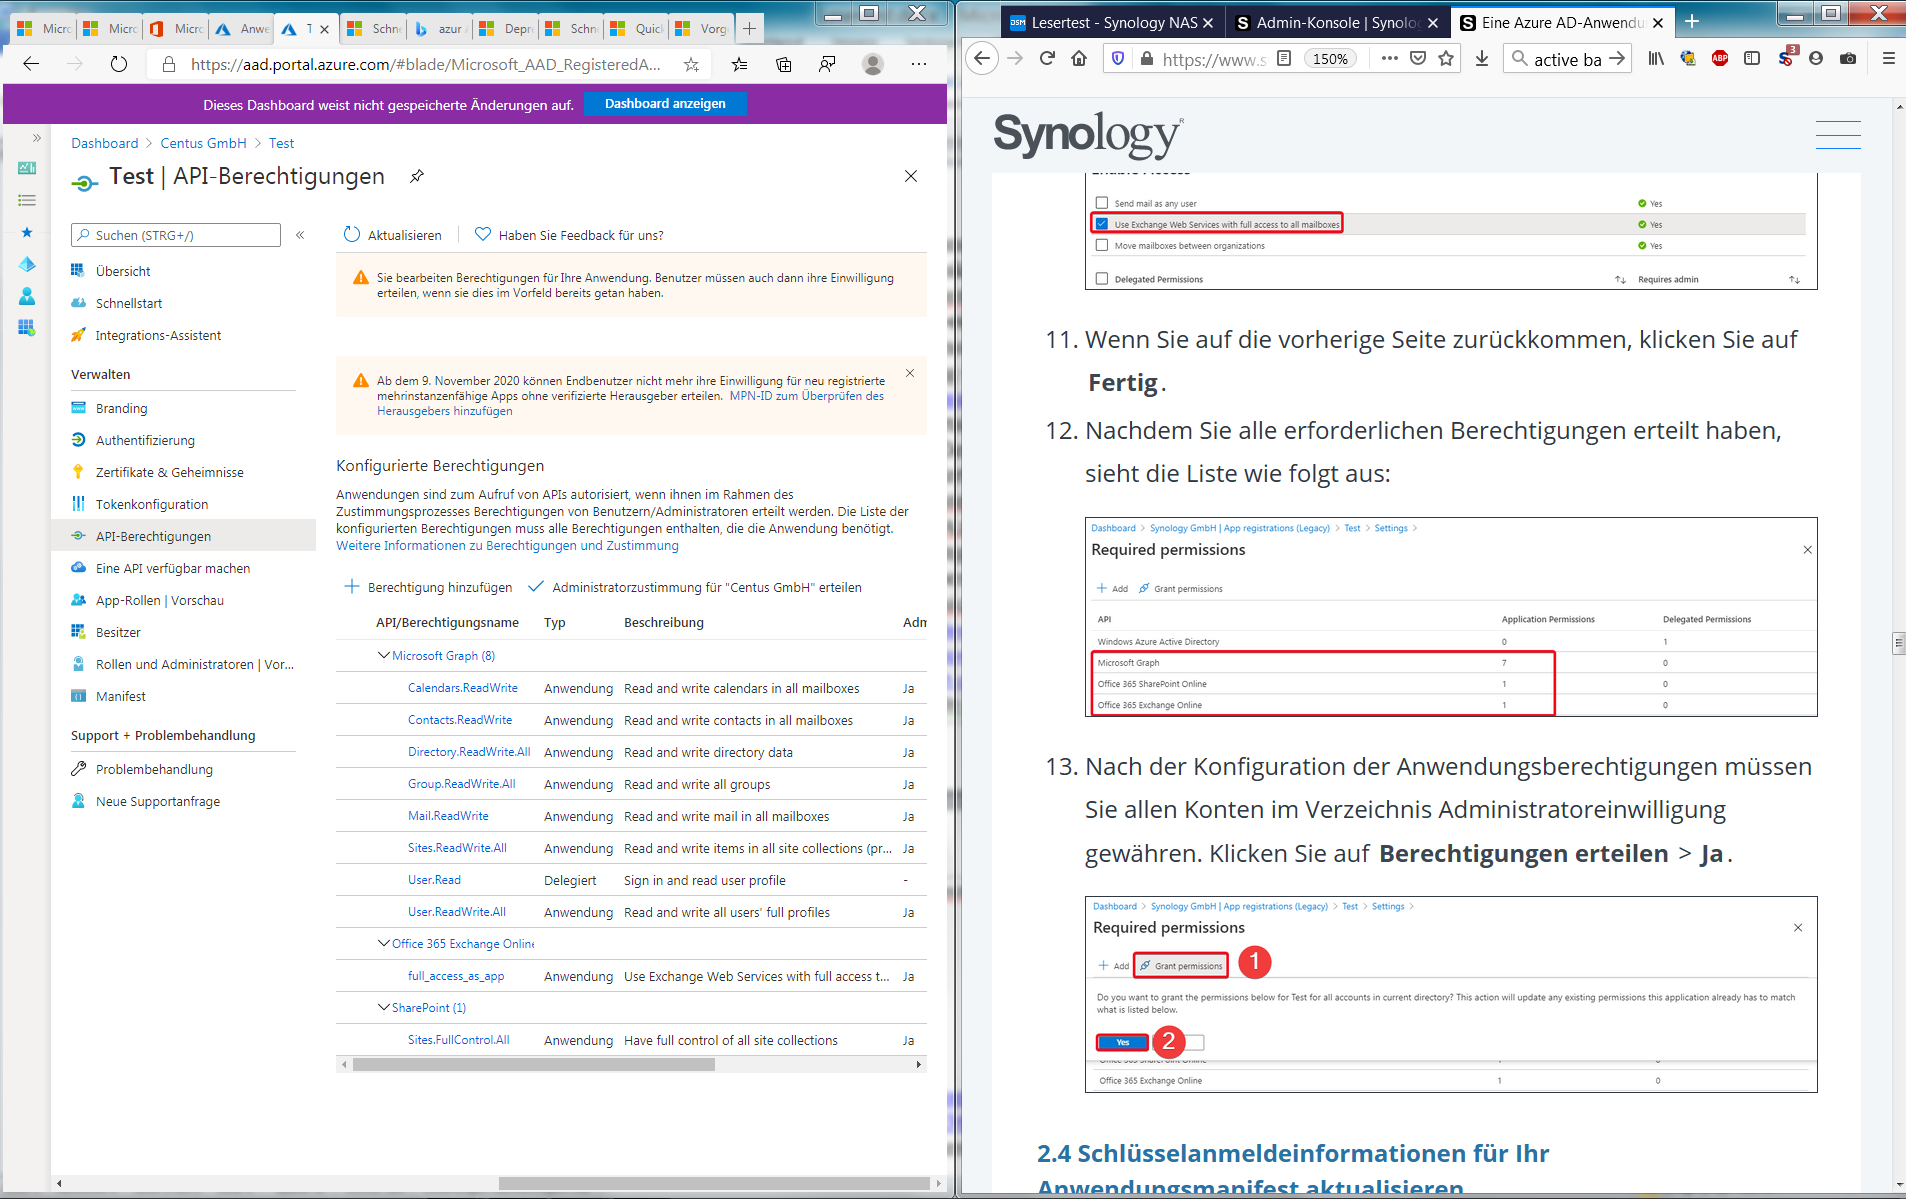Open Sites.FullControl.All permission
The height and width of the screenshot is (1199, 1906).
459,1040
